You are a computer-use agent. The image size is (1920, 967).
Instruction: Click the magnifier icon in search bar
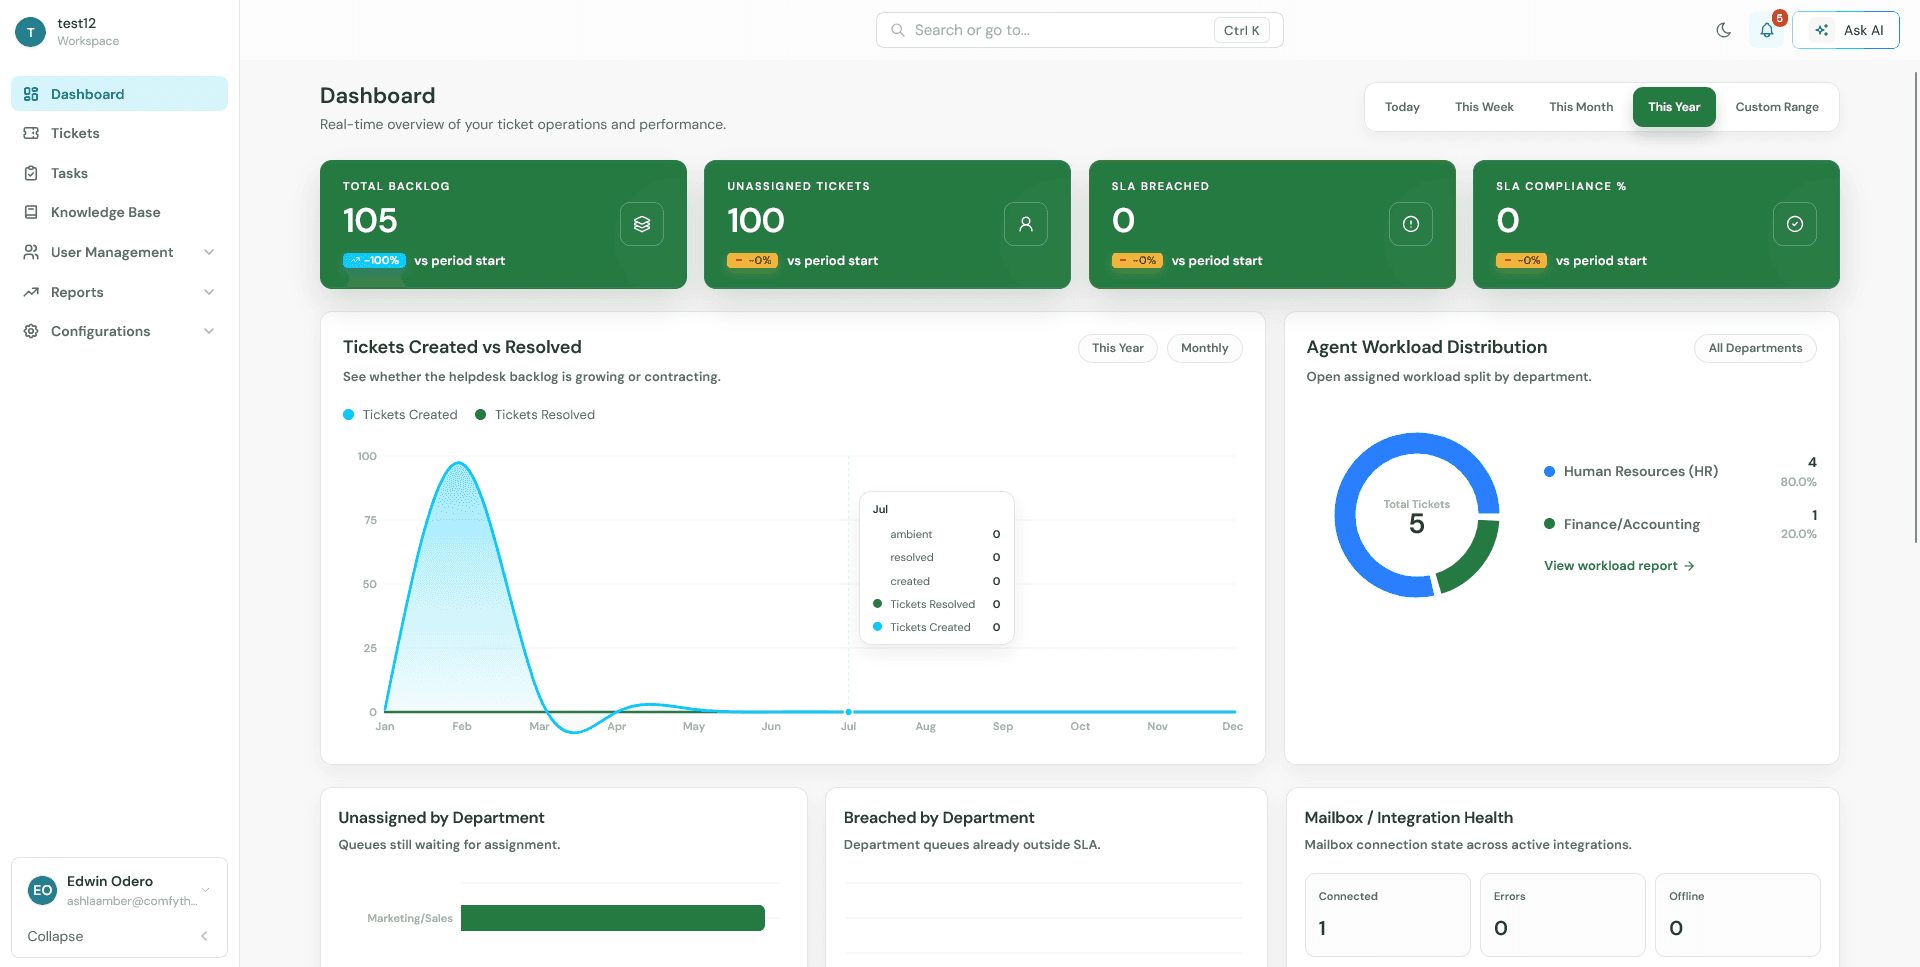click(898, 30)
